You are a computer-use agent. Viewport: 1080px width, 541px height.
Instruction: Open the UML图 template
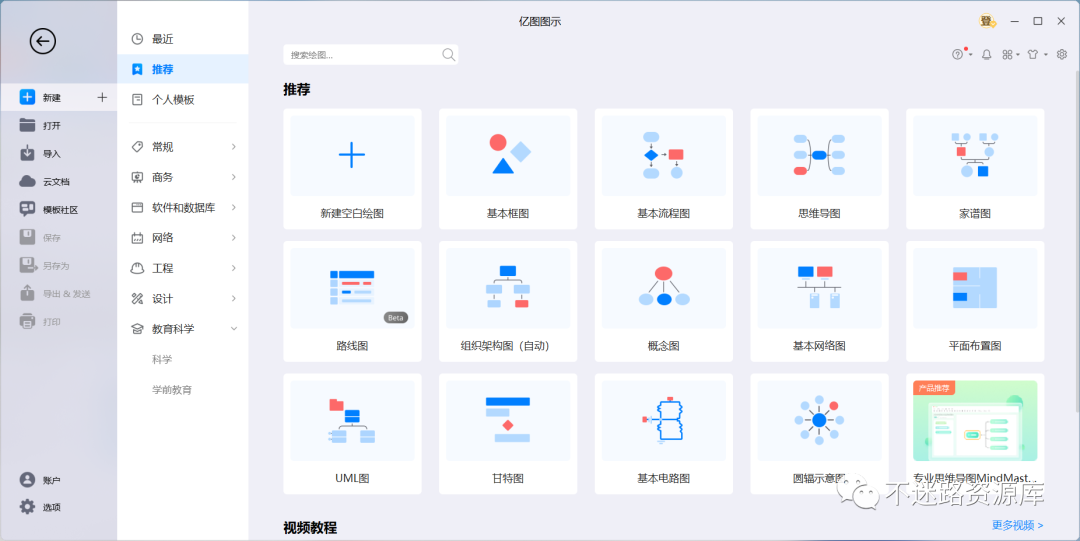point(352,433)
